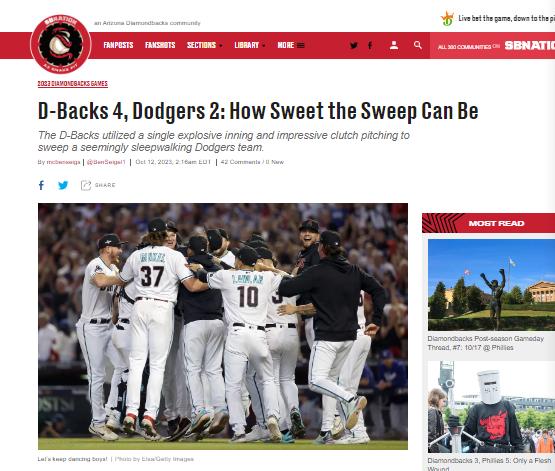555x471 pixels.
Task: Go to the Fanposts nav item
Action: [118, 45]
